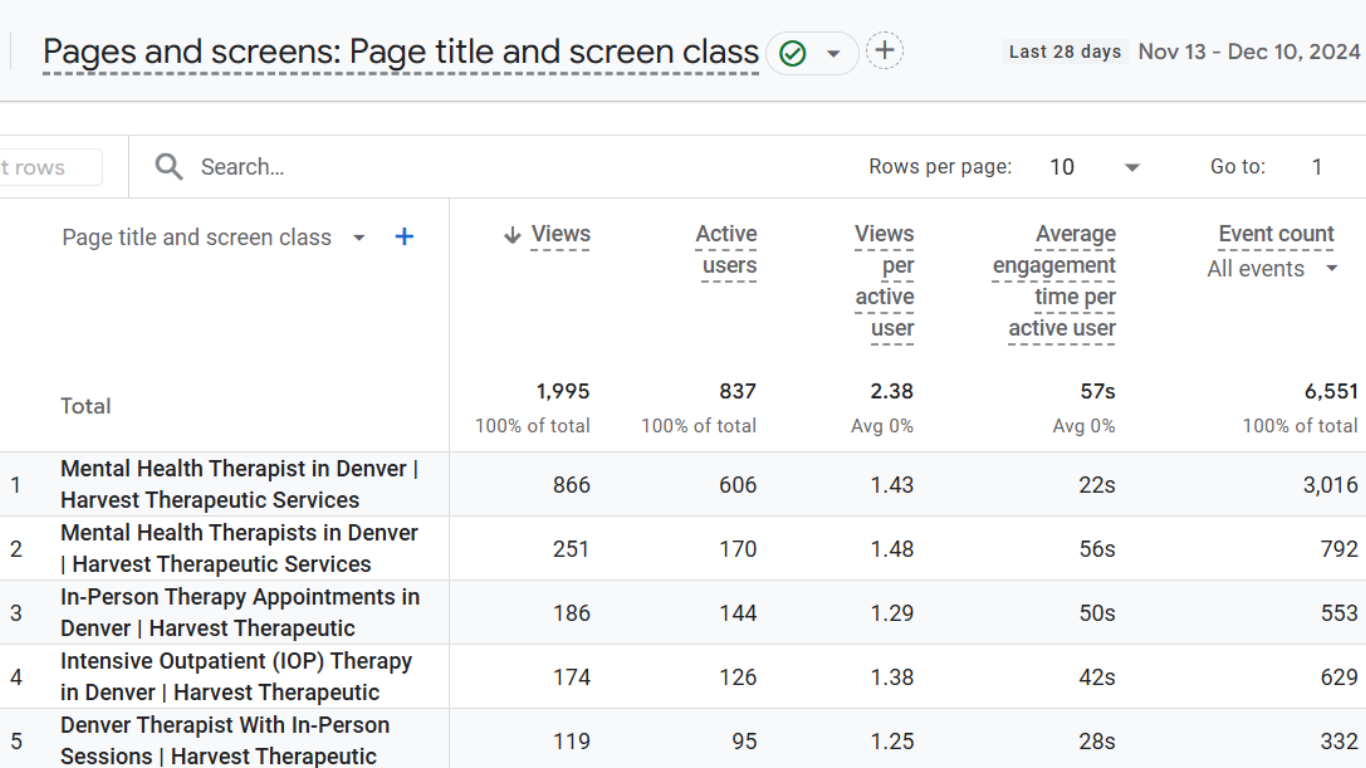Select row Mental Health Therapists in Denver
Screen dimensions: 1366x768
point(239,548)
